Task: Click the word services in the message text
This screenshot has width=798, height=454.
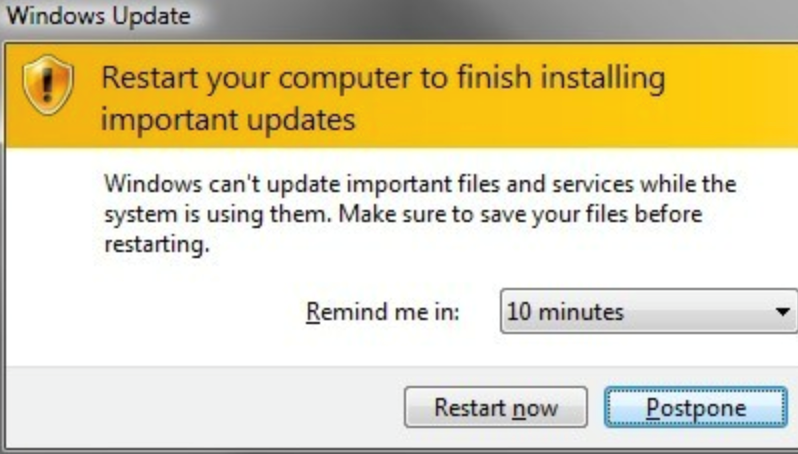Action: [593, 184]
